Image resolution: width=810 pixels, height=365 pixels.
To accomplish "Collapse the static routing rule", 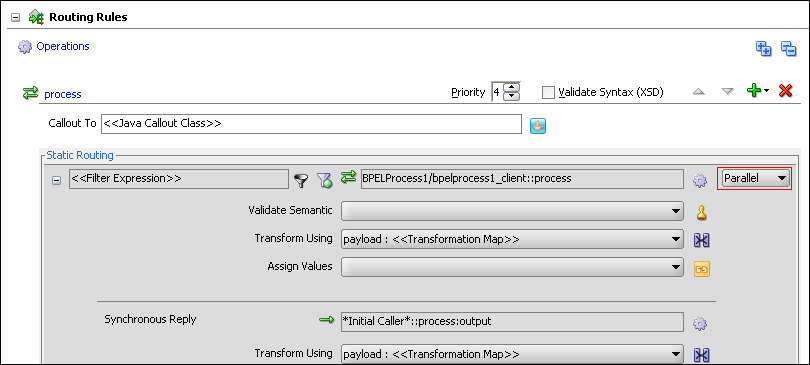I will point(57,181).
